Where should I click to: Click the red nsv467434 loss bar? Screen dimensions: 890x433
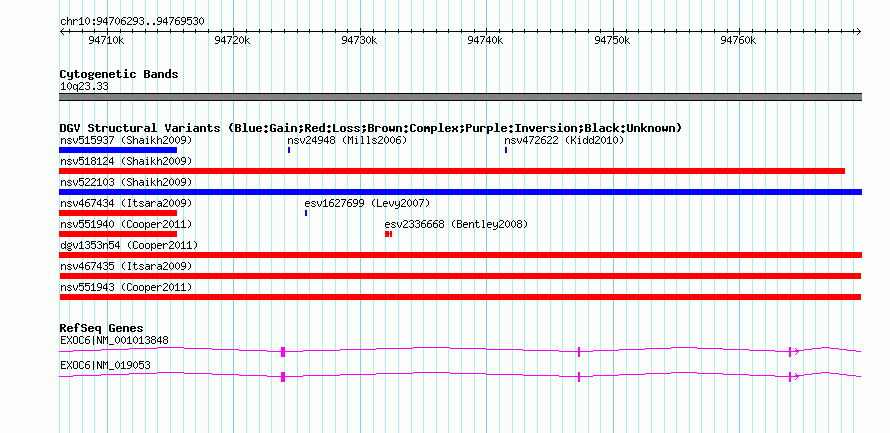pyautogui.click(x=118, y=213)
